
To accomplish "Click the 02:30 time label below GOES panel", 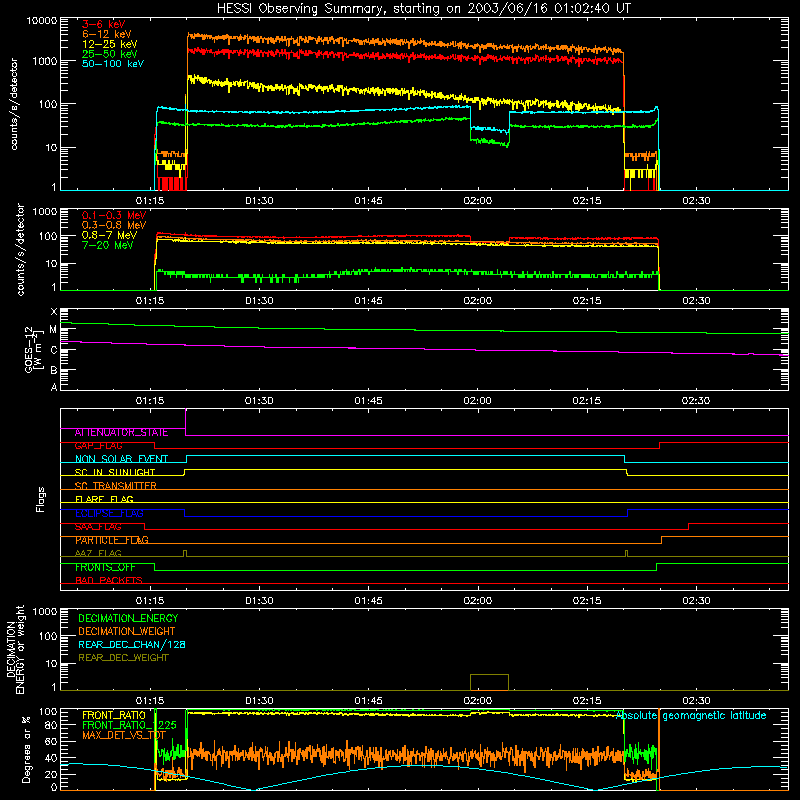I will click(x=696, y=401).
